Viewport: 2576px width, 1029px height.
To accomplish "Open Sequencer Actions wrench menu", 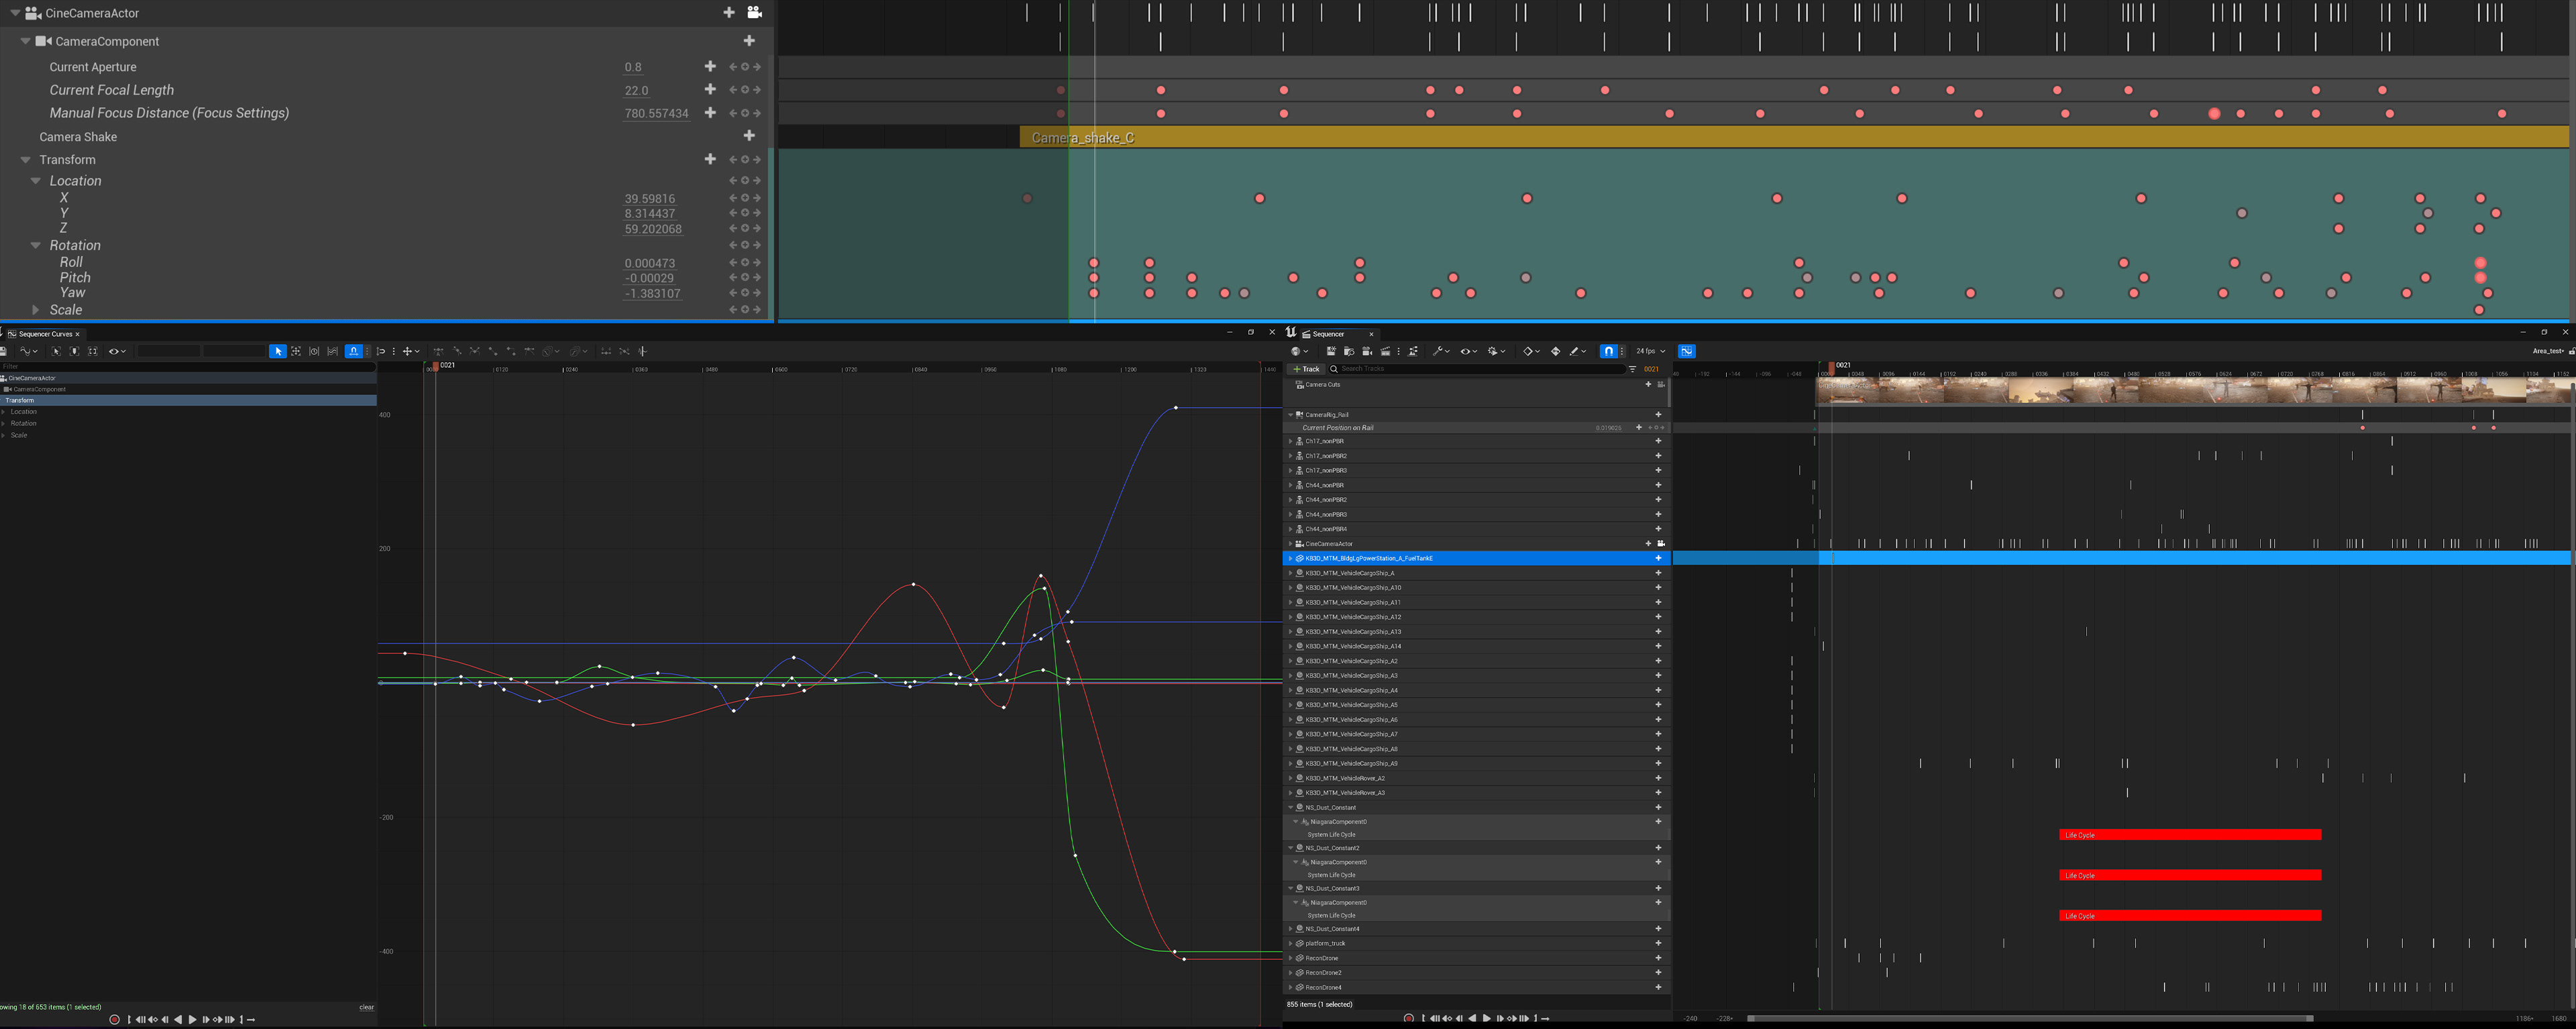I will click(x=1439, y=351).
